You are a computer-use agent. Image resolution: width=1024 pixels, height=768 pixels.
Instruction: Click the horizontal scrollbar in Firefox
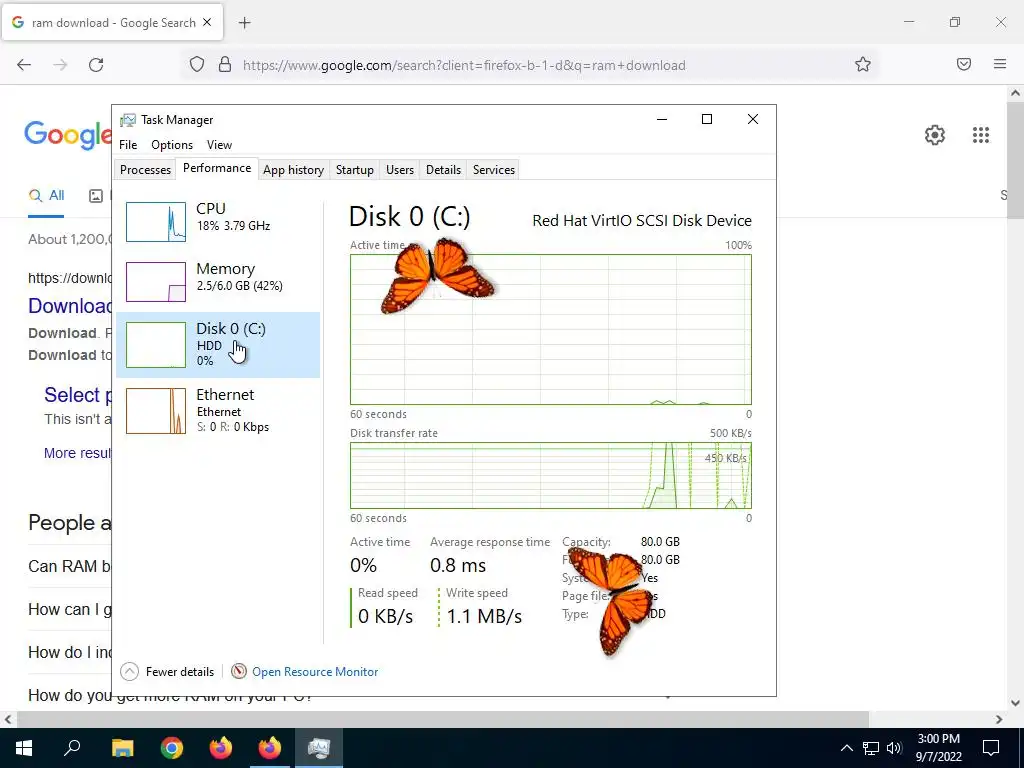pyautogui.click(x=442, y=719)
